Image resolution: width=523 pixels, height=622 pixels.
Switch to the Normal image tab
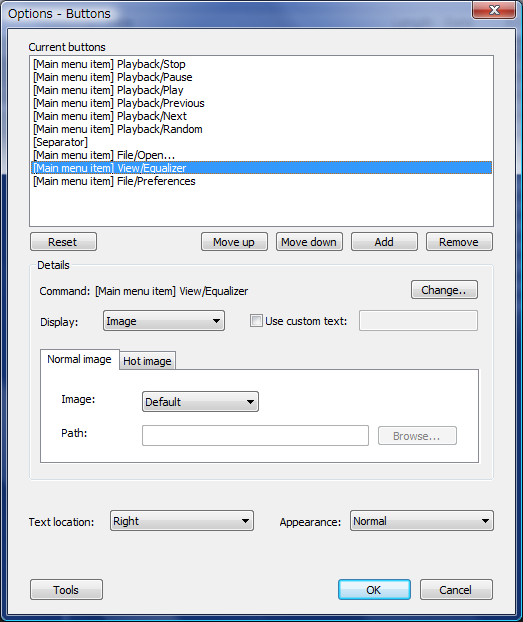click(x=79, y=359)
